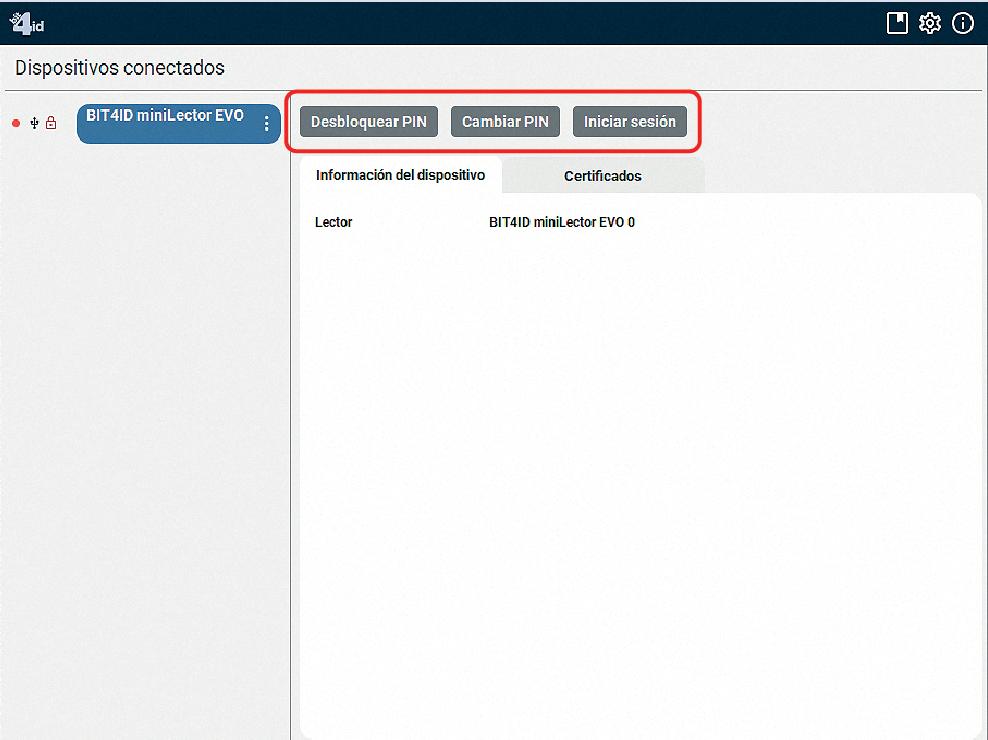Open the three-dot menu on BIT4ID miniLector EVO
The height and width of the screenshot is (740, 988).
point(267,124)
